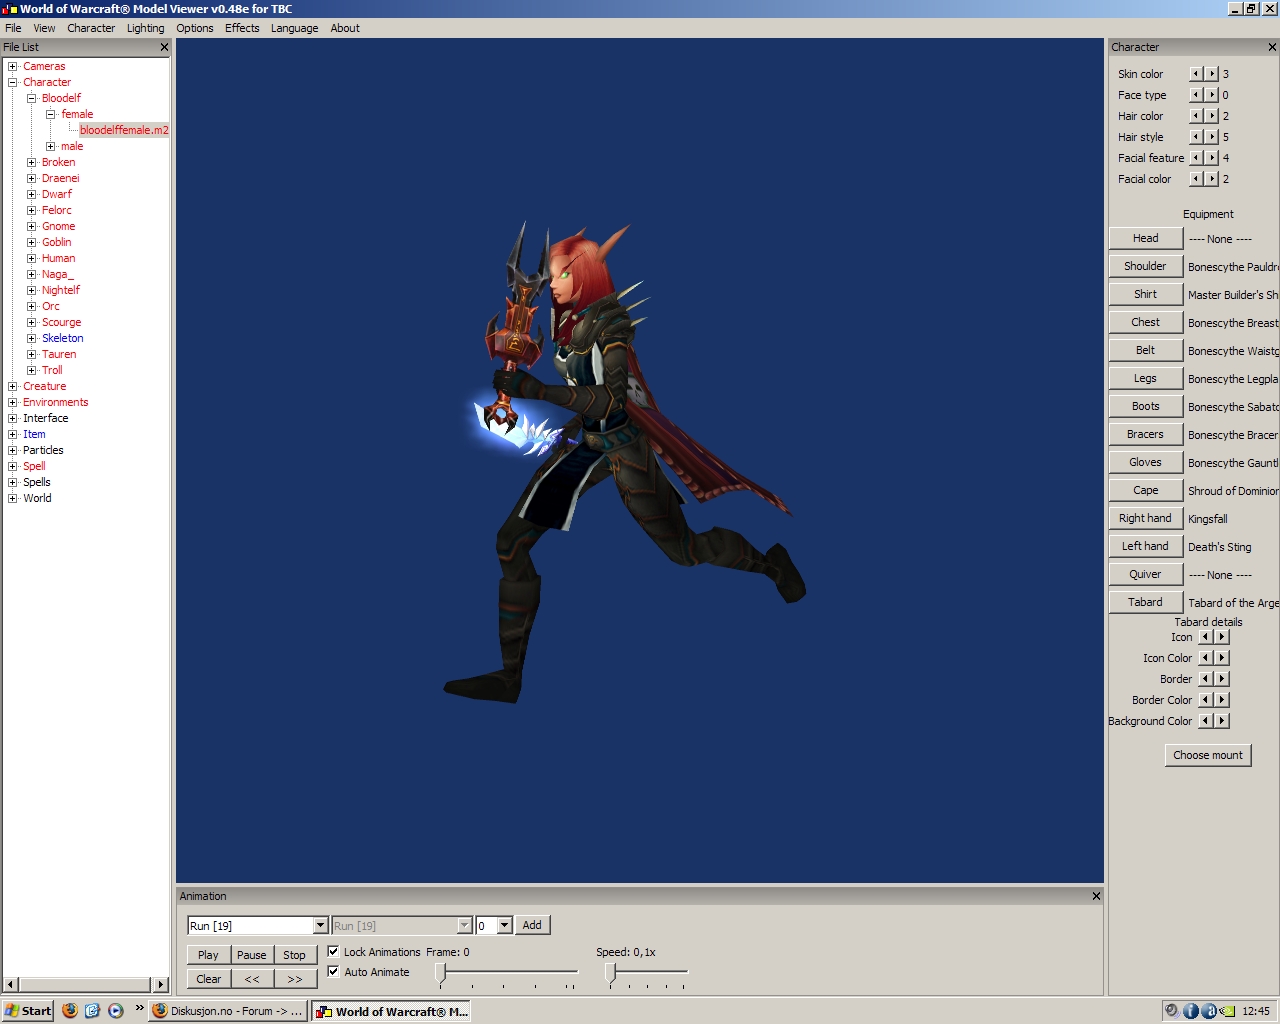This screenshot has width=1280, height=1024.
Task: Open the Run [19] animation dropdown
Action: 320,926
